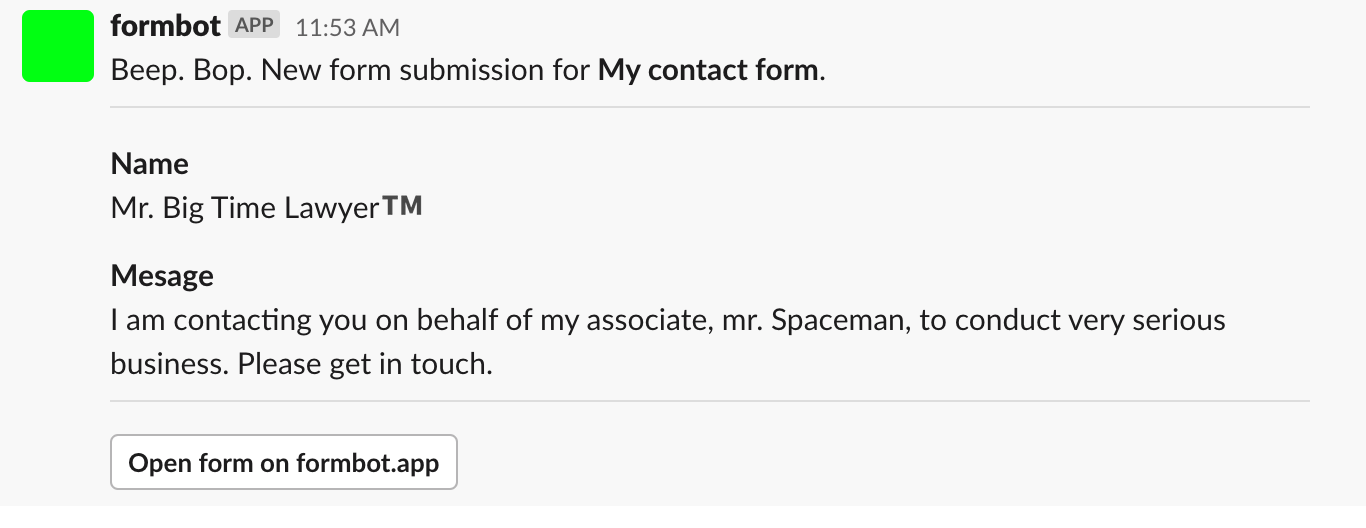Screen dimensions: 1366x528
Task: Open the formbot sender name profile
Action: click(x=165, y=27)
